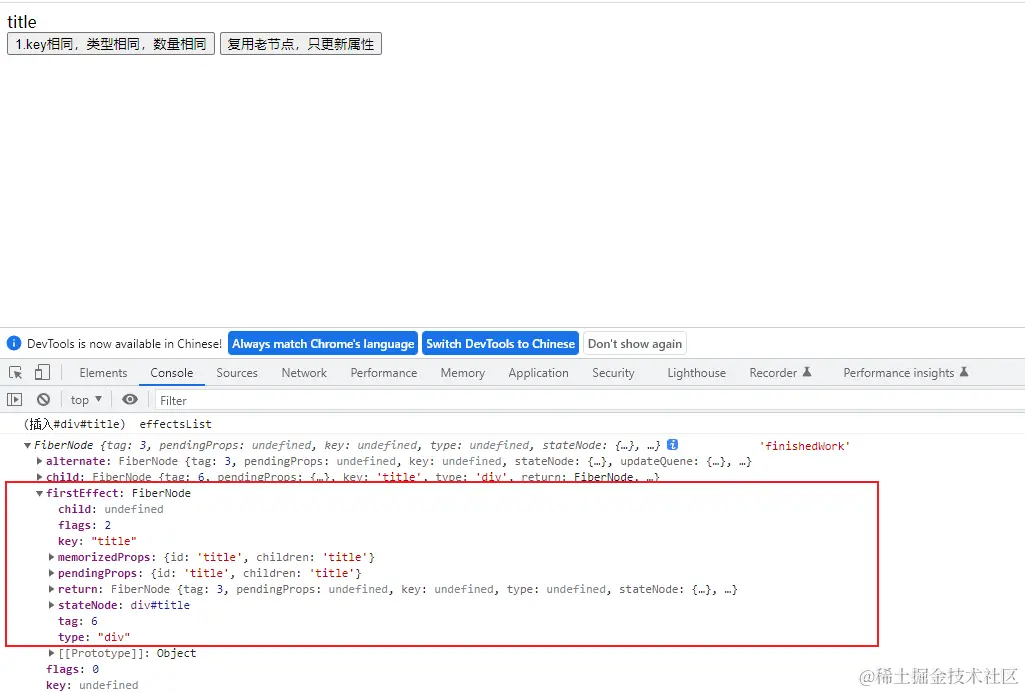Image resolution: width=1025 pixels, height=693 pixels.
Task: Open live expression eye icon
Action: [130, 399]
